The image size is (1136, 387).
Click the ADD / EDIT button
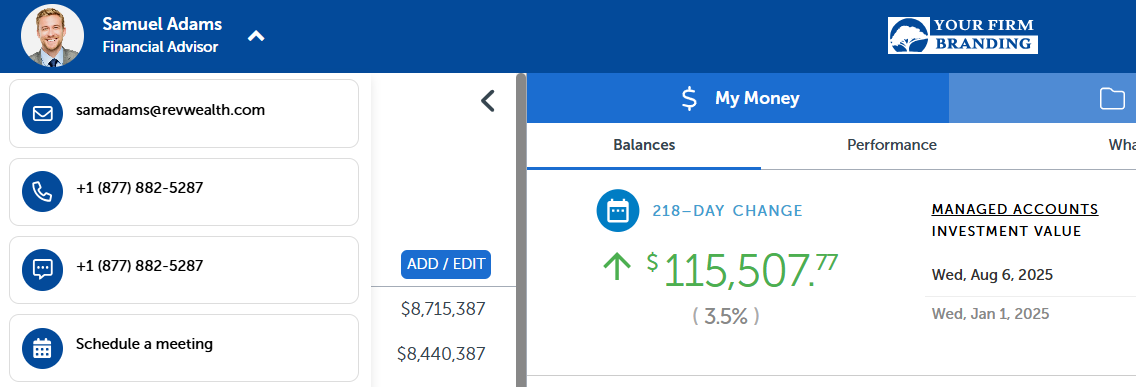[x=446, y=265]
